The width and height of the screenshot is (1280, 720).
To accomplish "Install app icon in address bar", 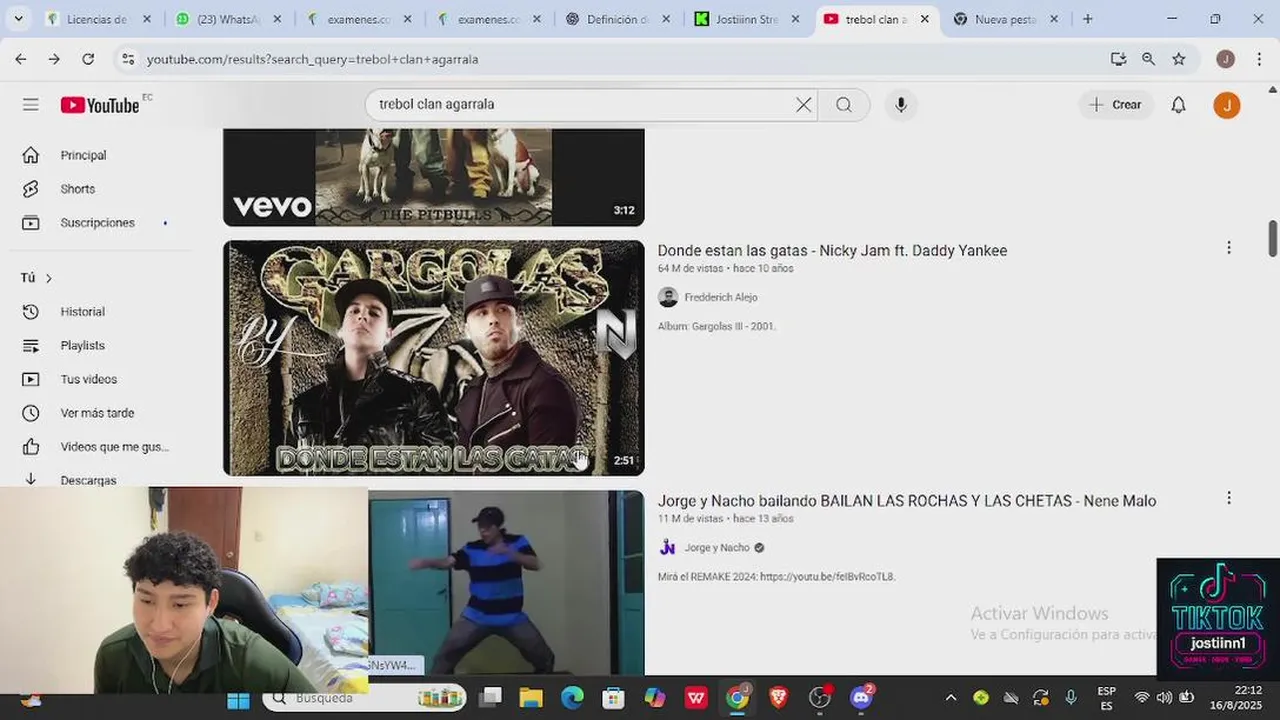I will click(1118, 59).
